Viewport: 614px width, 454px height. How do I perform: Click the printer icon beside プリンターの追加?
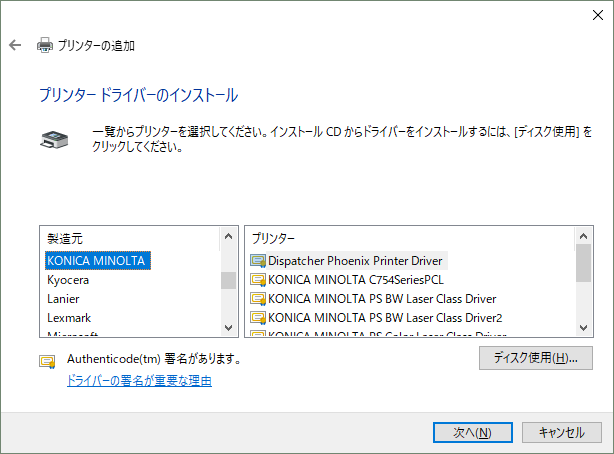pos(44,45)
